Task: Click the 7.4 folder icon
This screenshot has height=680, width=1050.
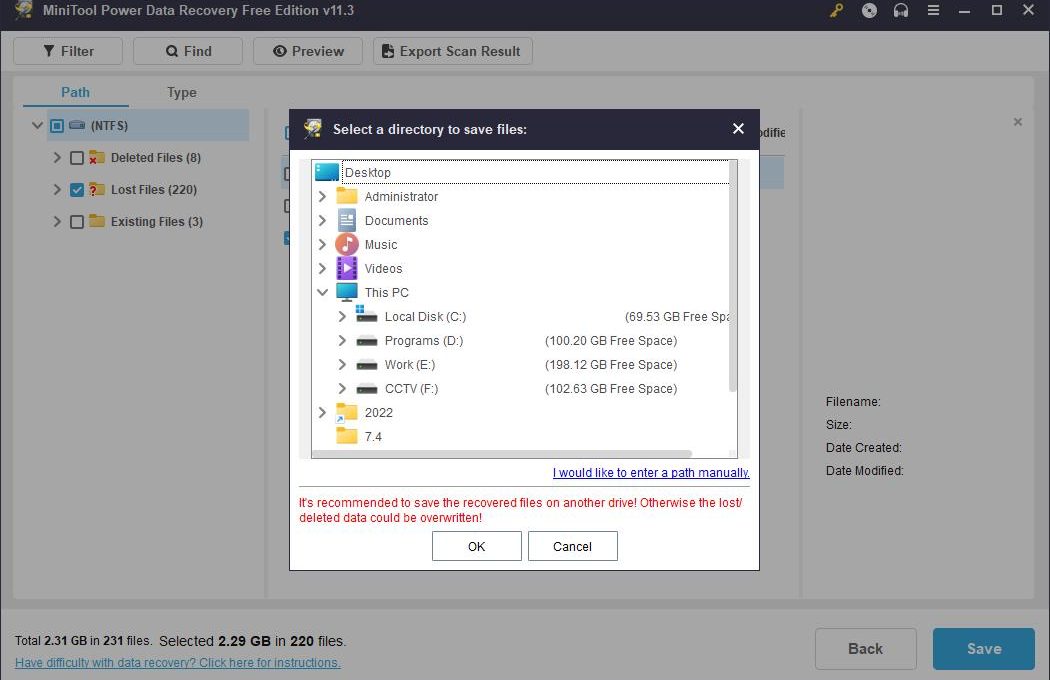Action: tap(347, 436)
